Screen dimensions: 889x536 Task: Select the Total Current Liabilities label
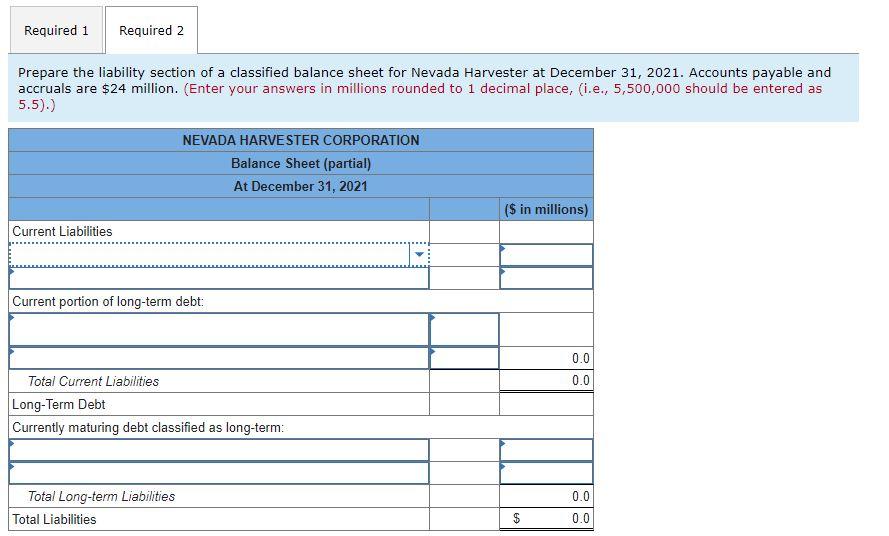pos(94,381)
